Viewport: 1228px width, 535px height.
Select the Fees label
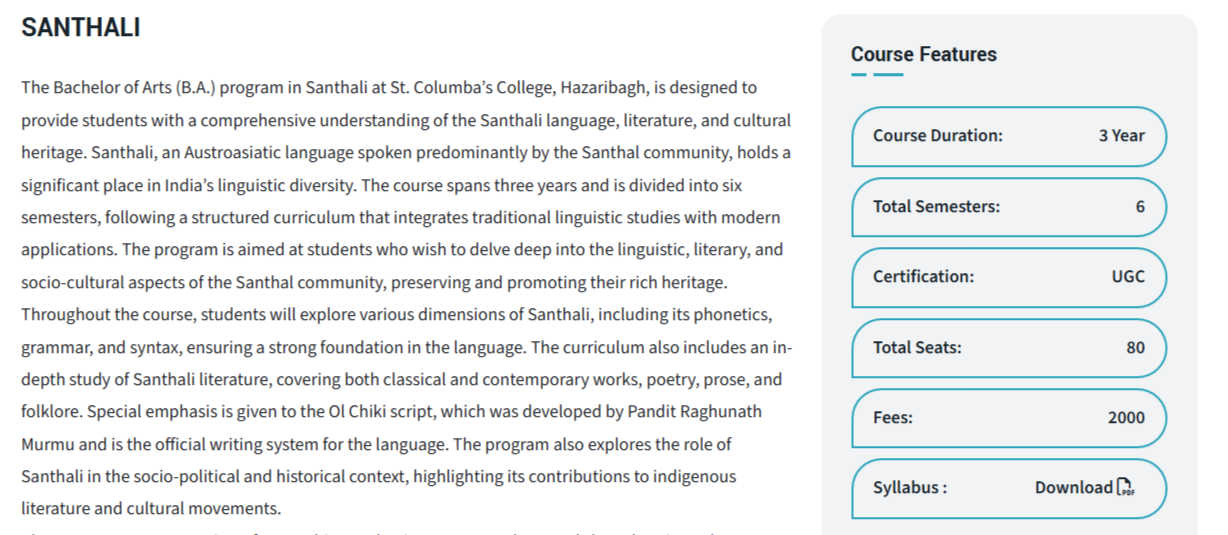tap(895, 418)
